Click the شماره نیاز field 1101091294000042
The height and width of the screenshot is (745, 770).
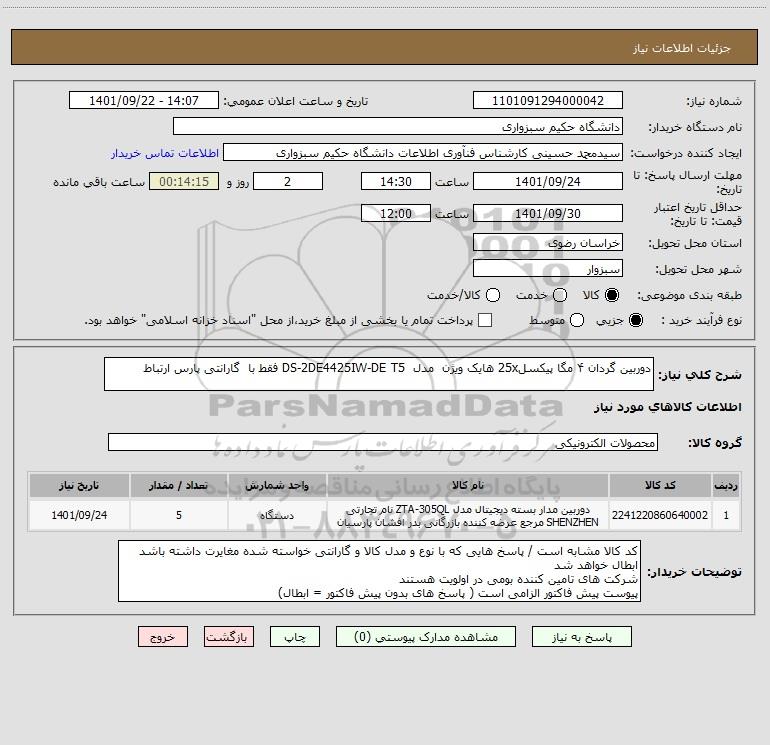coord(548,101)
